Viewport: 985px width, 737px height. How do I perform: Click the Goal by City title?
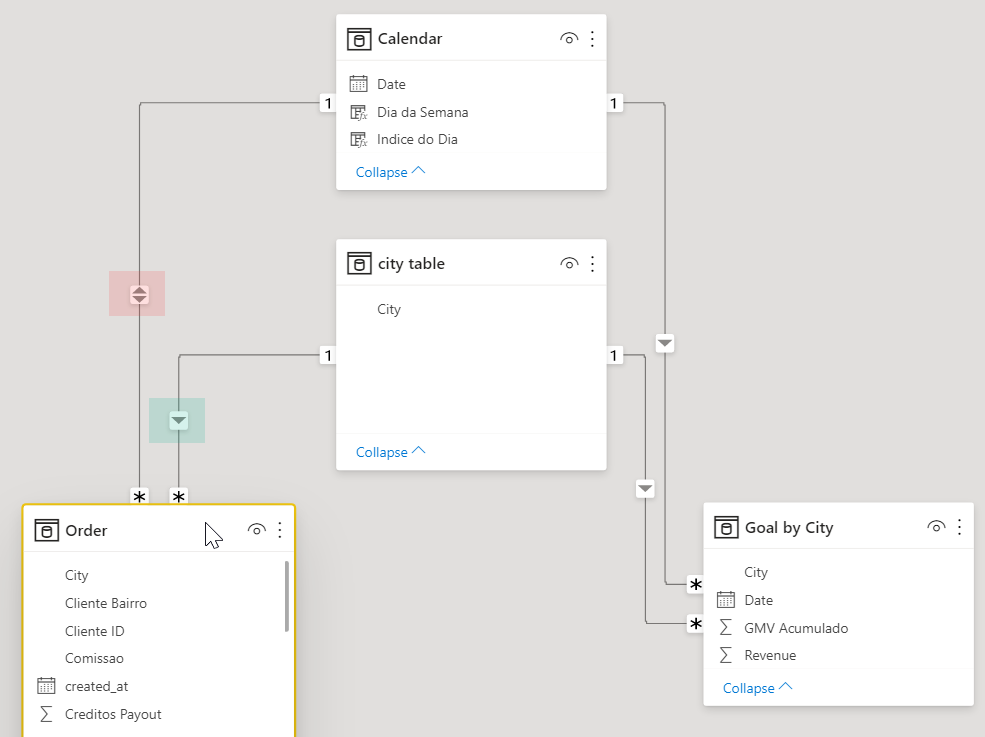tap(789, 528)
